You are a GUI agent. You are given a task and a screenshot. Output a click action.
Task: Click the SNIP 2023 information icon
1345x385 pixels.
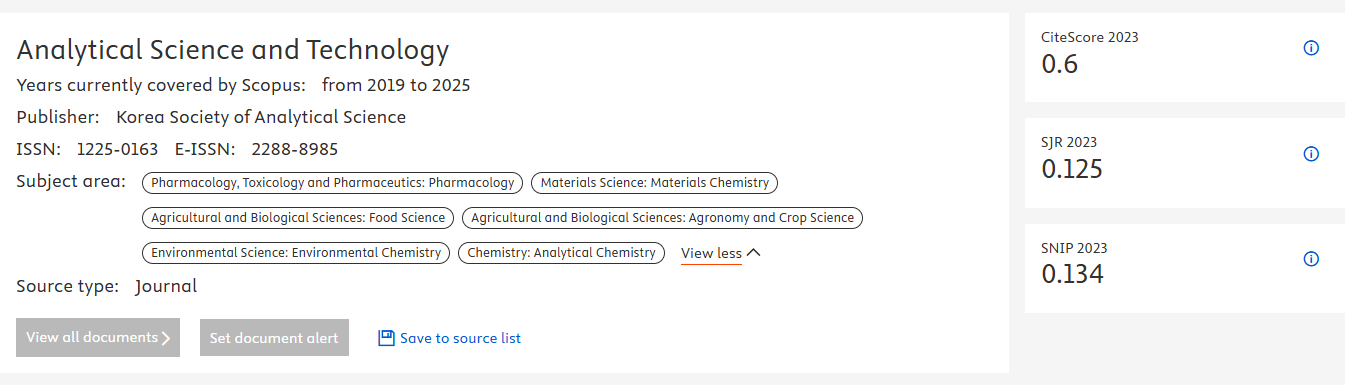(1312, 259)
